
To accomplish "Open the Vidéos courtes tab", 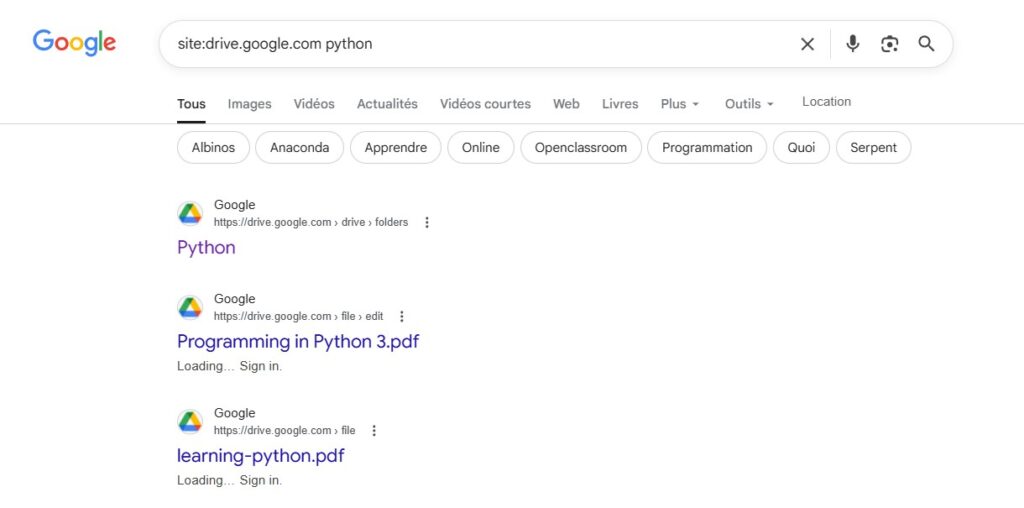I will pyautogui.click(x=485, y=104).
